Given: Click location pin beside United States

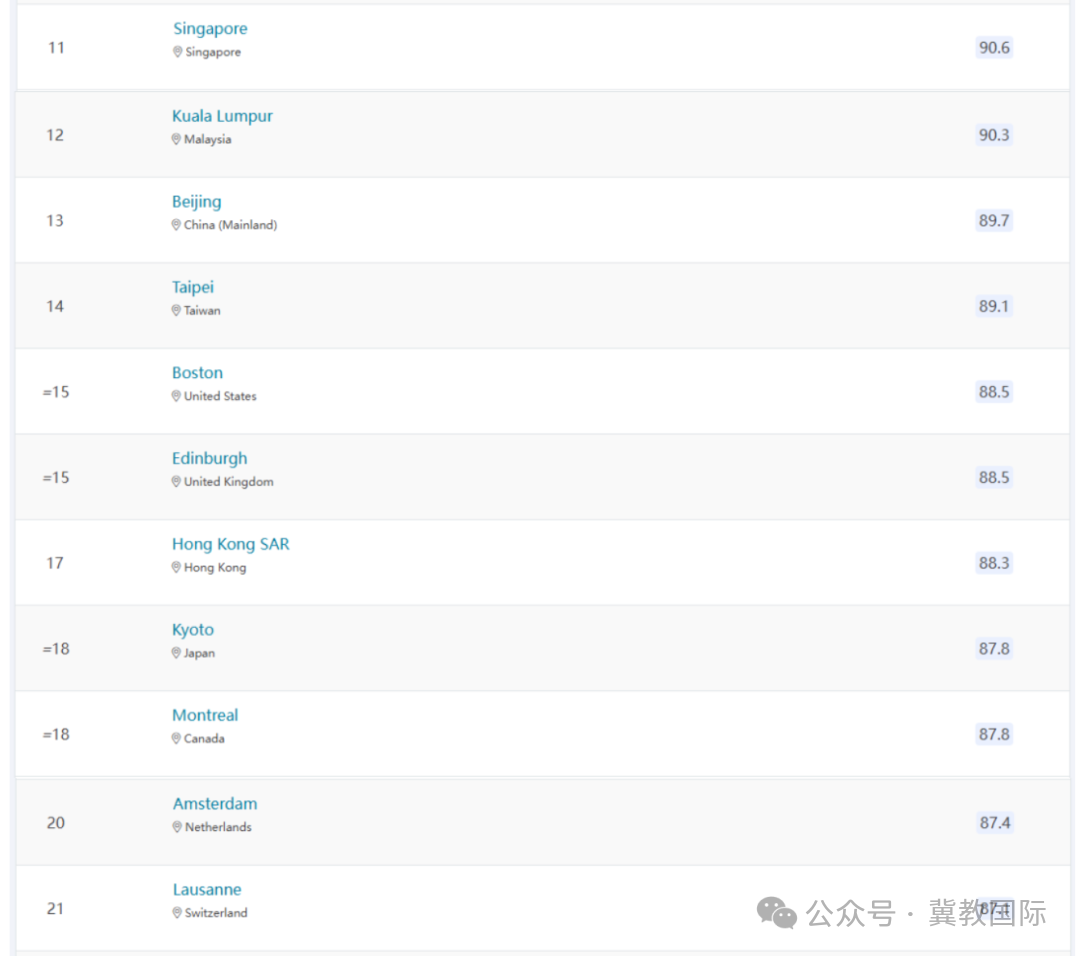Looking at the screenshot, I should click(x=176, y=397).
